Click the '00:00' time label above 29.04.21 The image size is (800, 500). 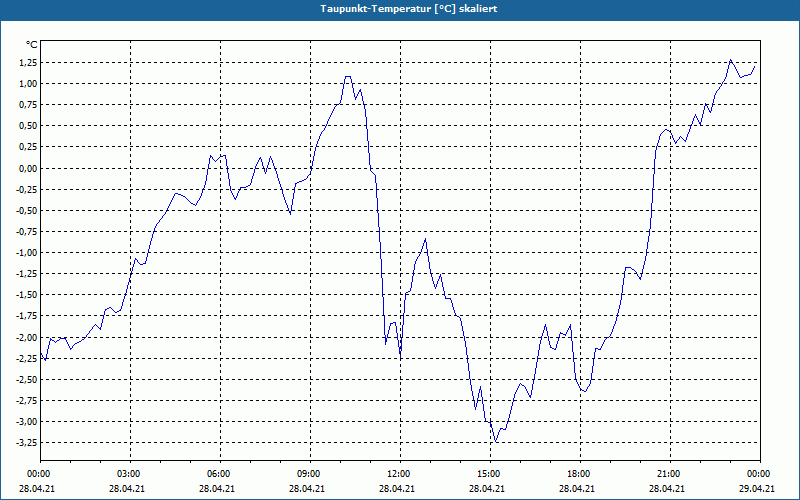click(x=760, y=473)
